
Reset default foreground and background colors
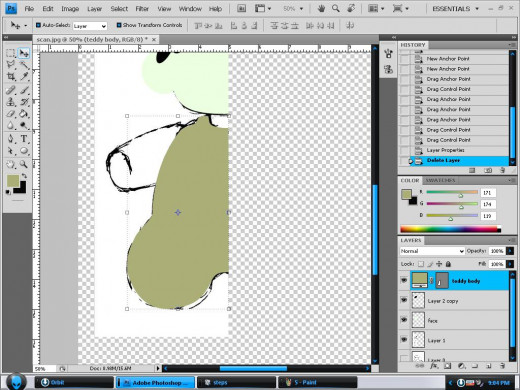[8, 192]
